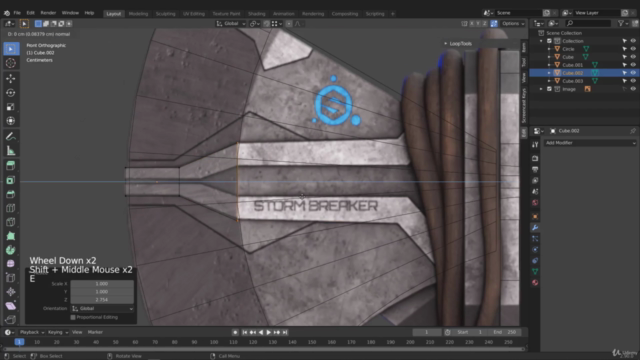Select the Spin tool

11,250
